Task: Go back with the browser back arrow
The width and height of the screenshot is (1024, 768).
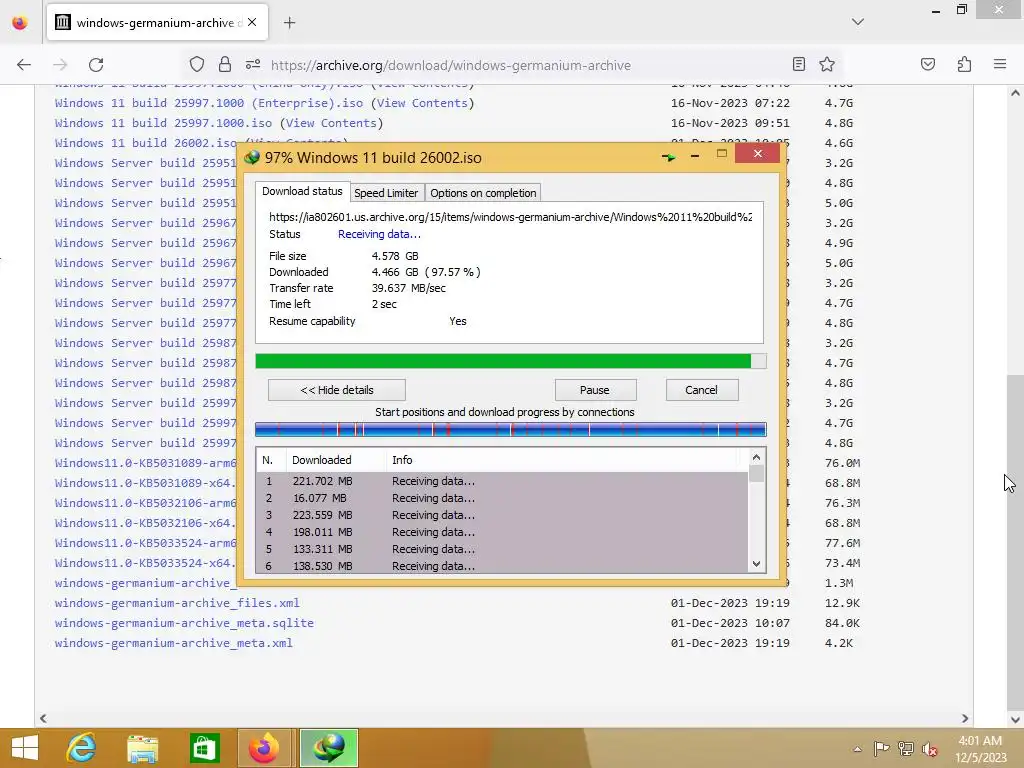Action: click(x=24, y=64)
